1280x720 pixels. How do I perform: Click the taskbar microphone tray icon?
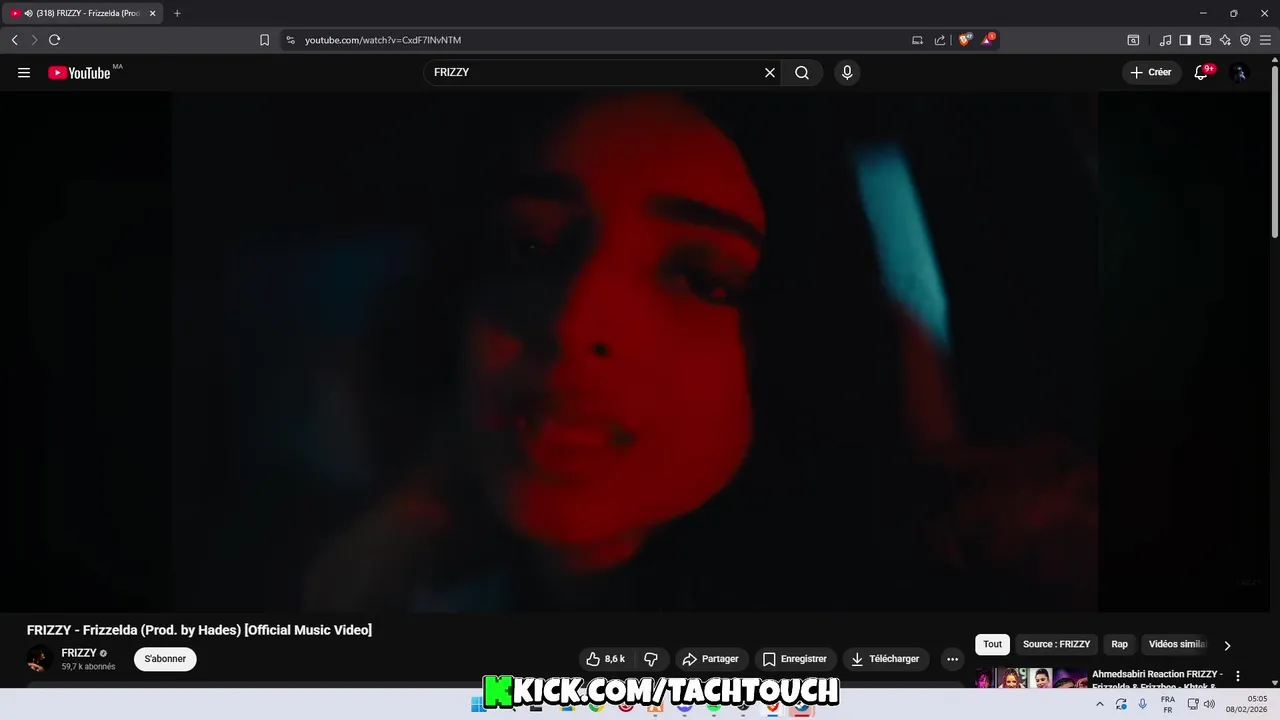[1143, 704]
